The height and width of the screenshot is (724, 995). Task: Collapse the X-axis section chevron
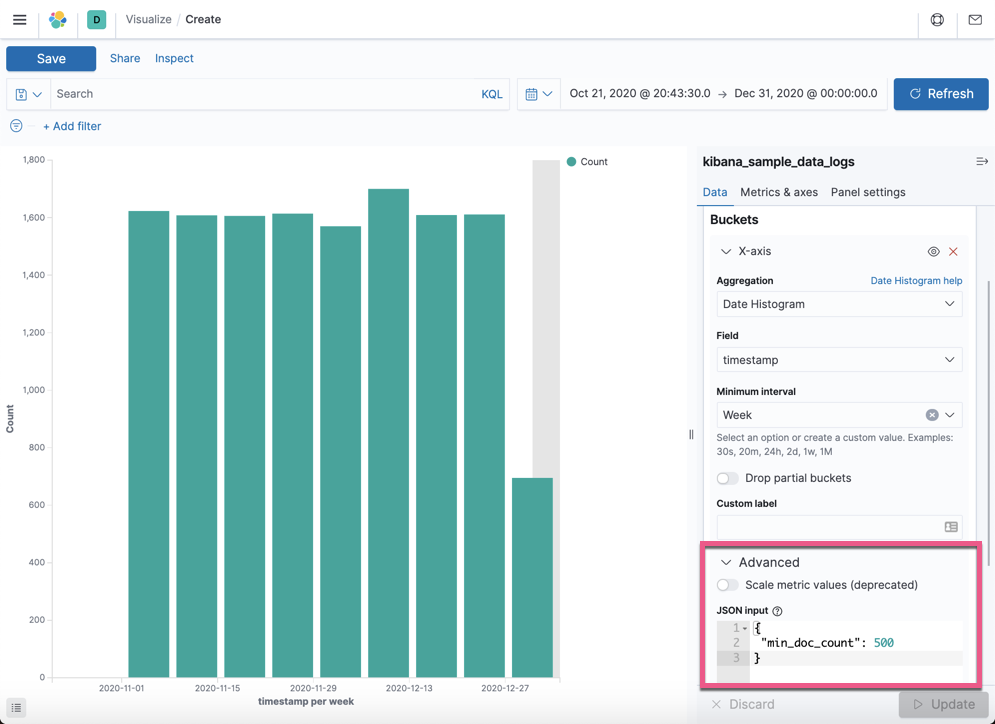726,252
